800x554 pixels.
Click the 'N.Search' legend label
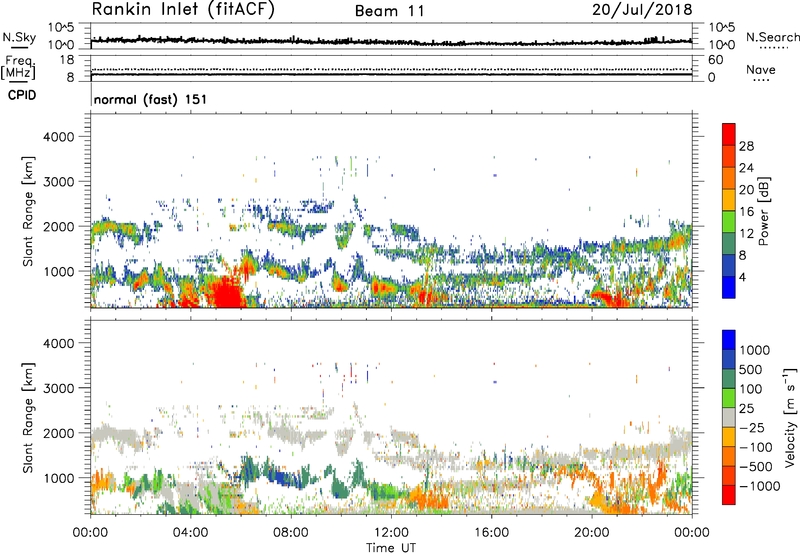pos(772,37)
